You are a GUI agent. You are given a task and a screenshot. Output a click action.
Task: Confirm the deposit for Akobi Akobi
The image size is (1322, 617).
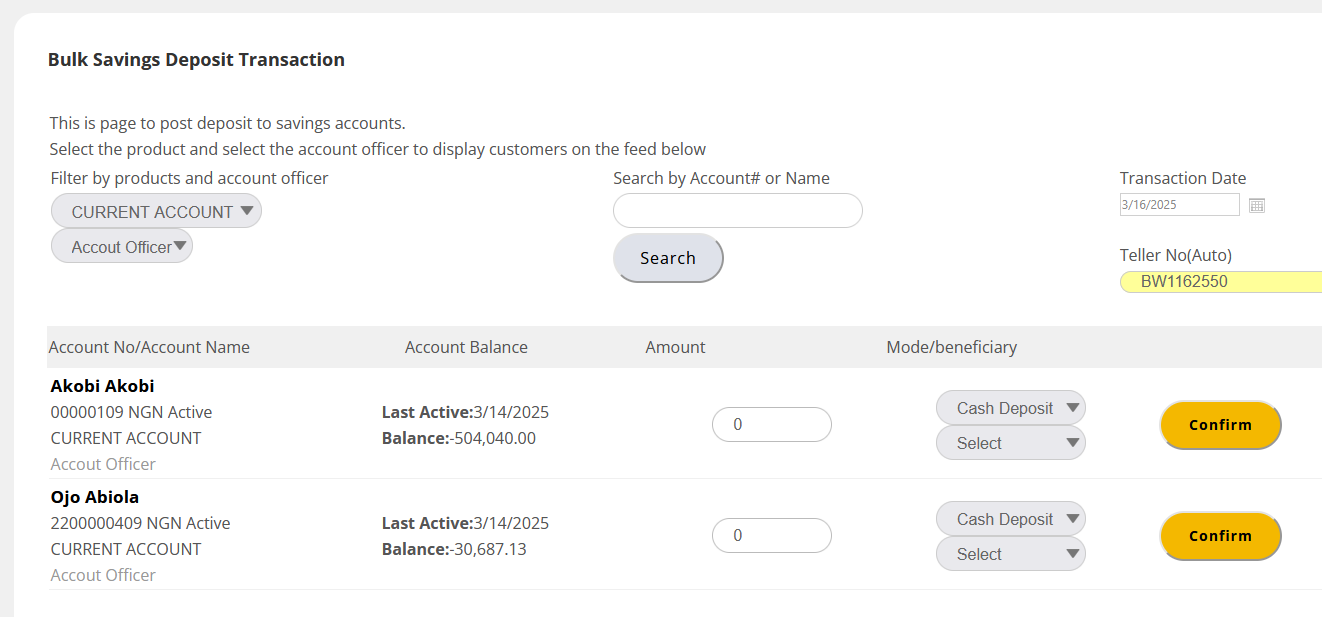pyautogui.click(x=1220, y=425)
